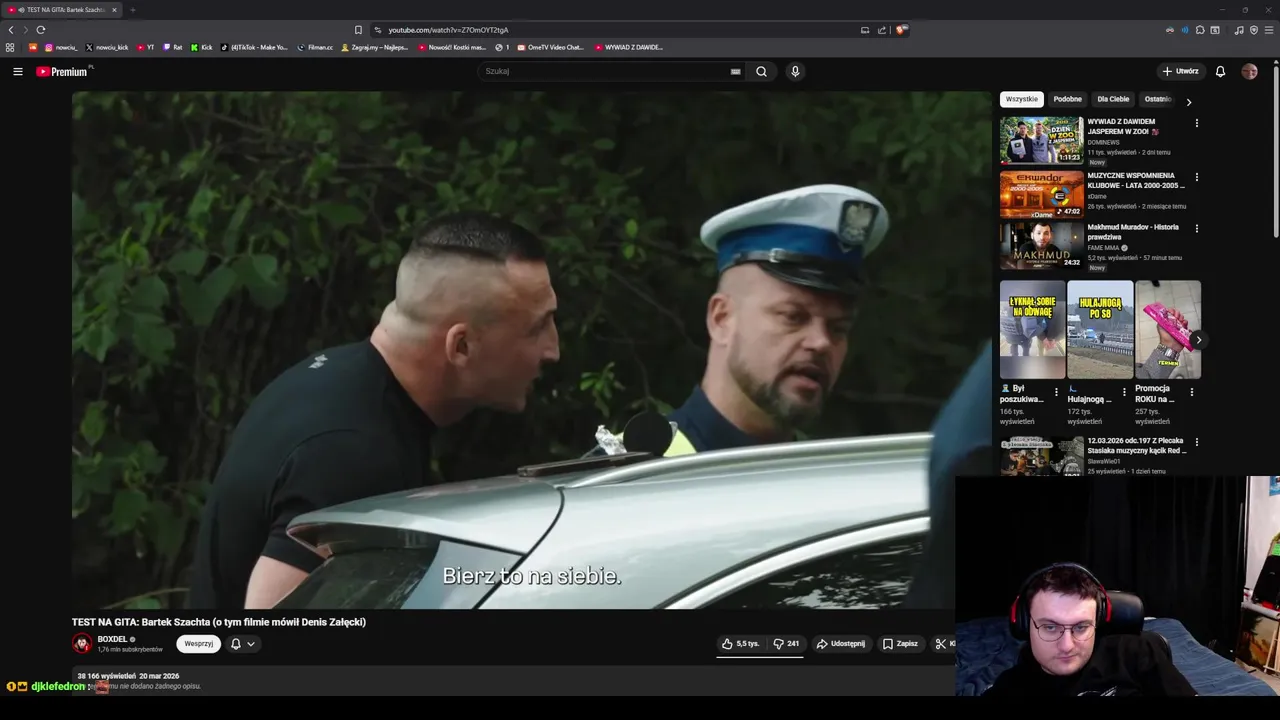Open the browser extensions puzzle icon

point(1200,30)
